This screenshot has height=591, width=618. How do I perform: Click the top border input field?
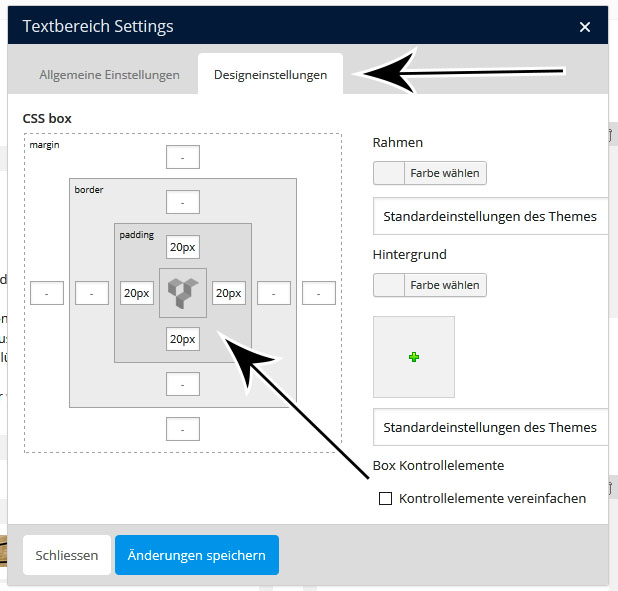click(x=183, y=202)
